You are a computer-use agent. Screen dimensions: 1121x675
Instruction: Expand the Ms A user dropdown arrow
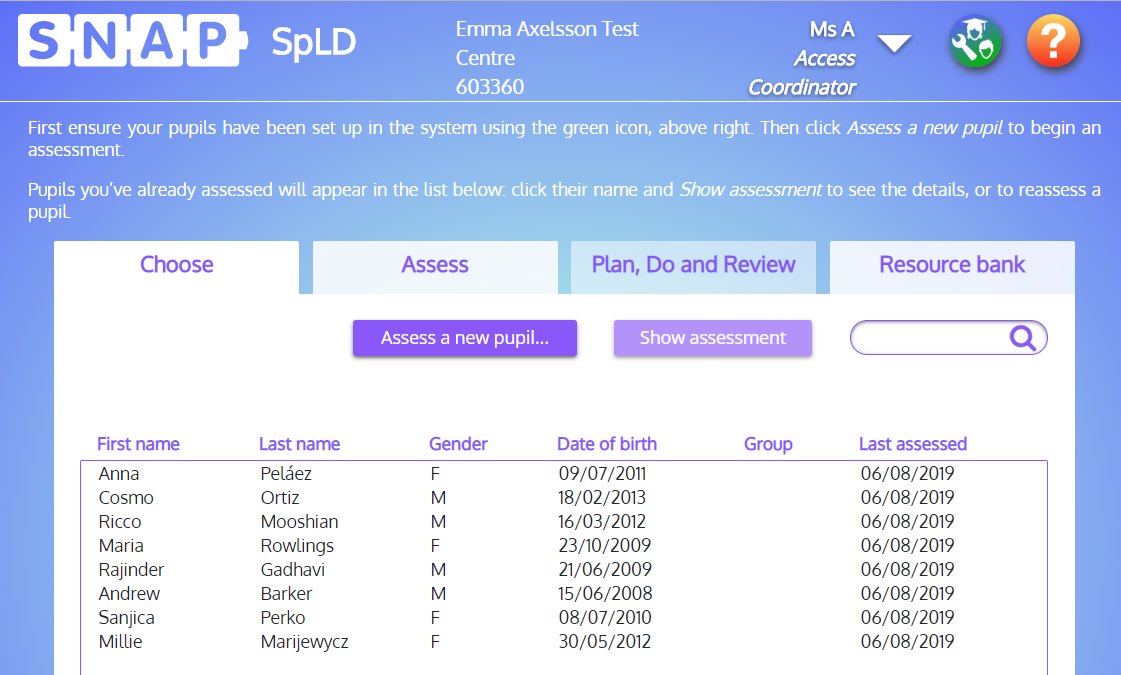tap(894, 43)
